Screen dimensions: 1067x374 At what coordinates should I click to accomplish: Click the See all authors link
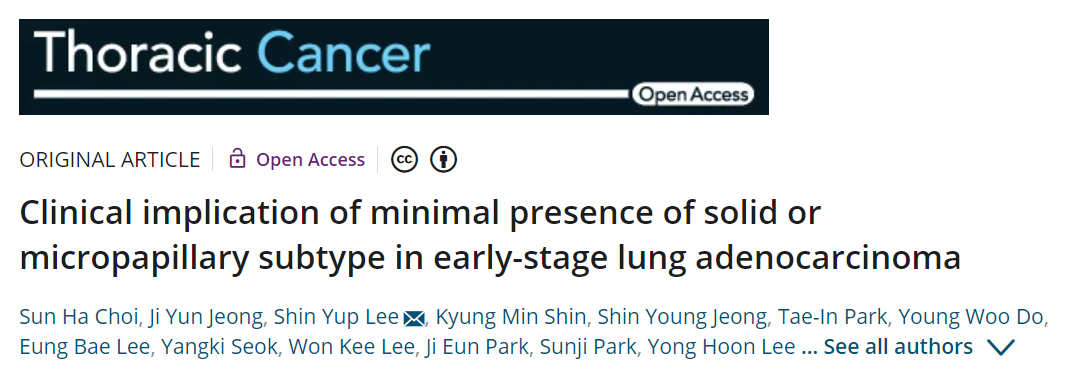pos(898,347)
